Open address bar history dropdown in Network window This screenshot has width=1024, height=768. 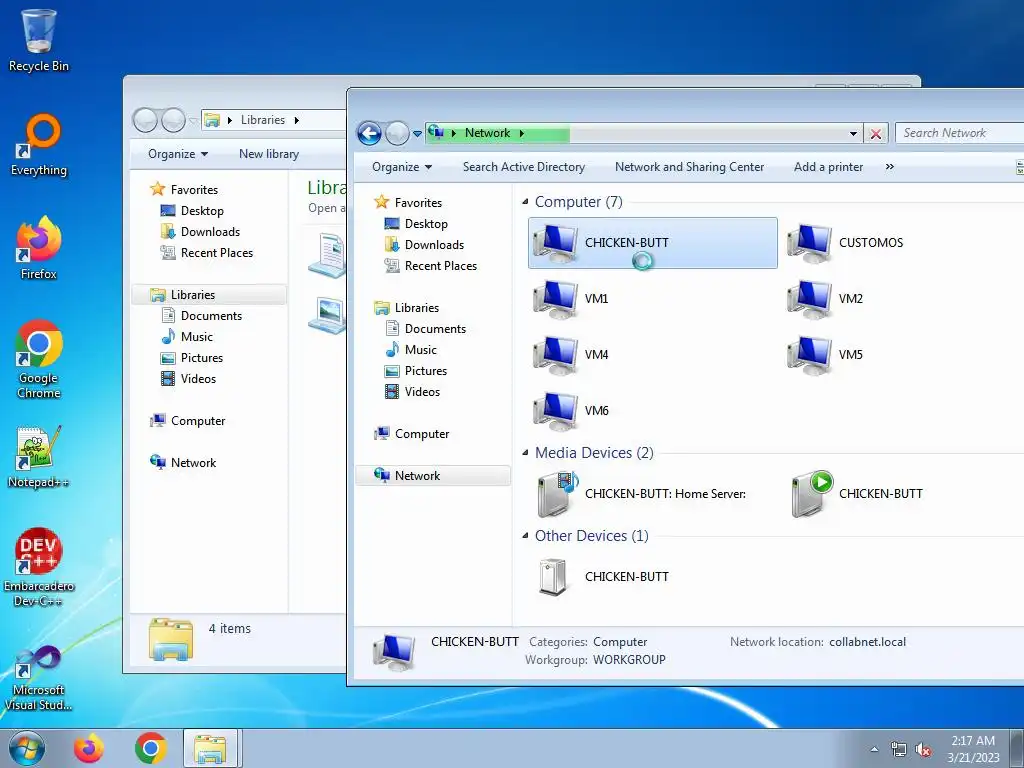853,134
